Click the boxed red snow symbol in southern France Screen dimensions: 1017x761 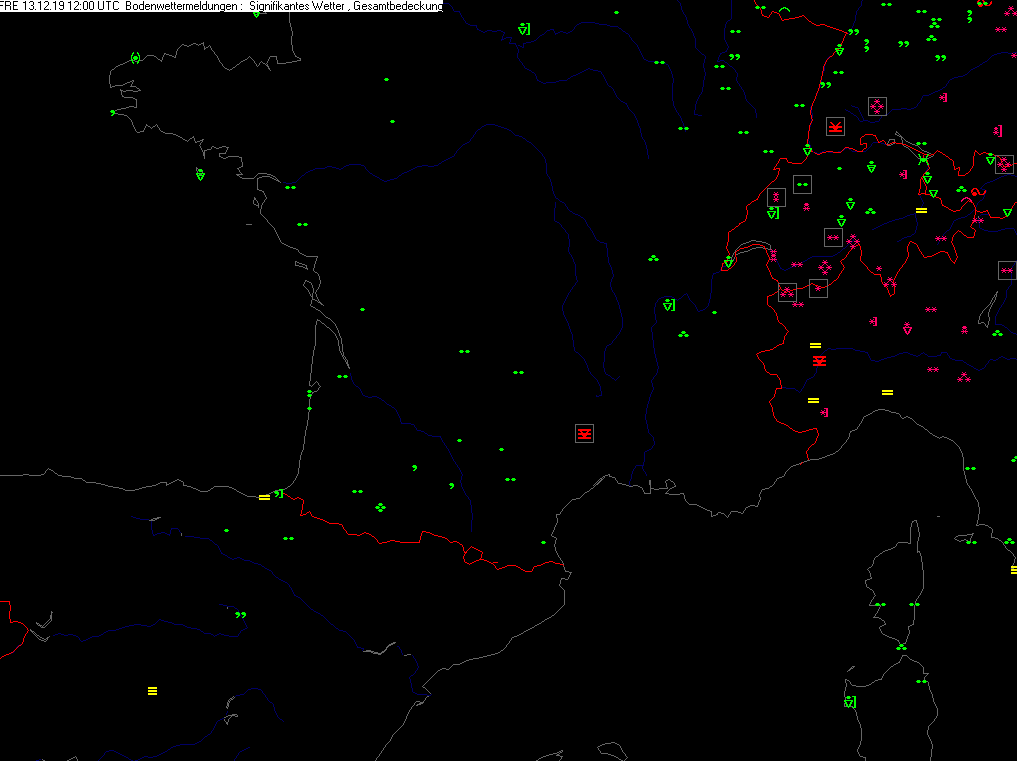click(585, 433)
